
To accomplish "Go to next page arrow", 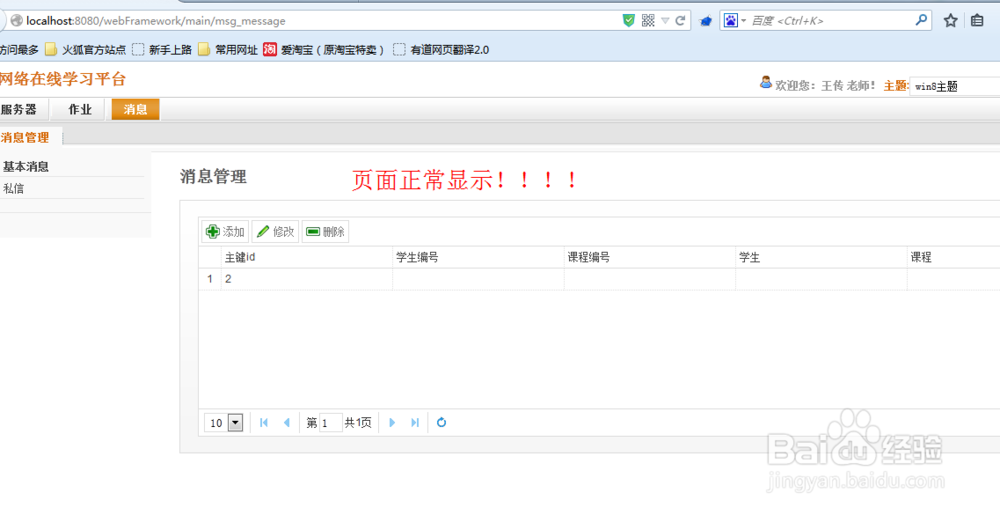I will [392, 423].
